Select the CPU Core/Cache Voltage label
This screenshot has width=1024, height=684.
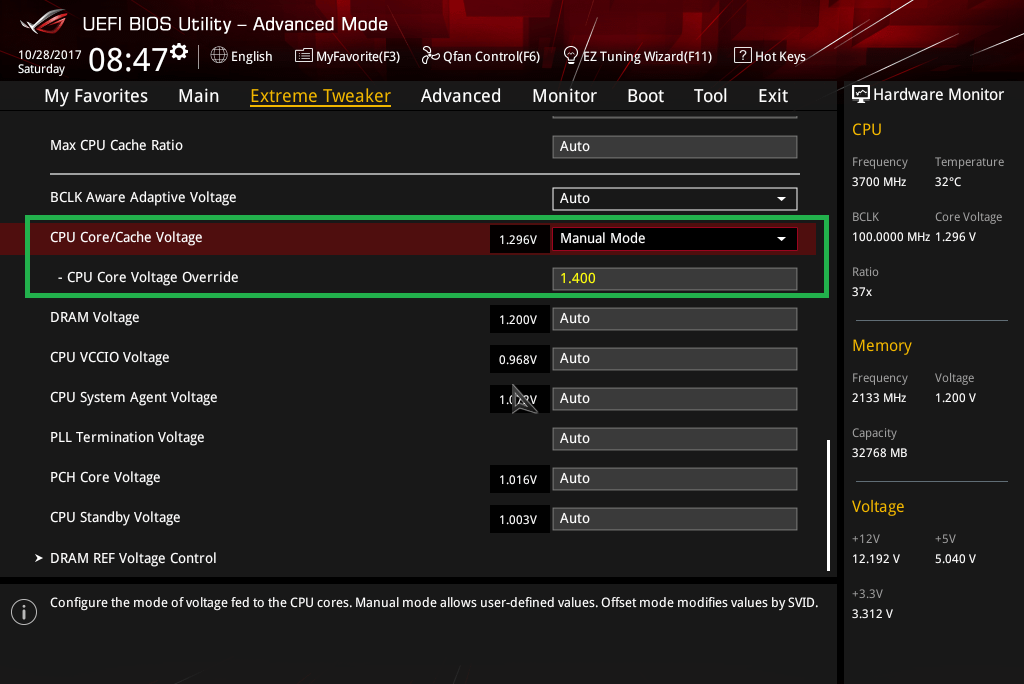pyautogui.click(x=126, y=237)
